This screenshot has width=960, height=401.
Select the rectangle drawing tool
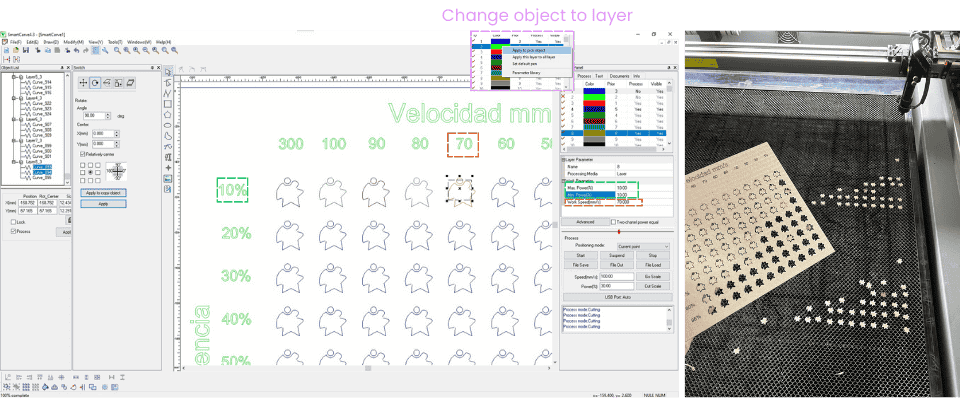point(167,104)
